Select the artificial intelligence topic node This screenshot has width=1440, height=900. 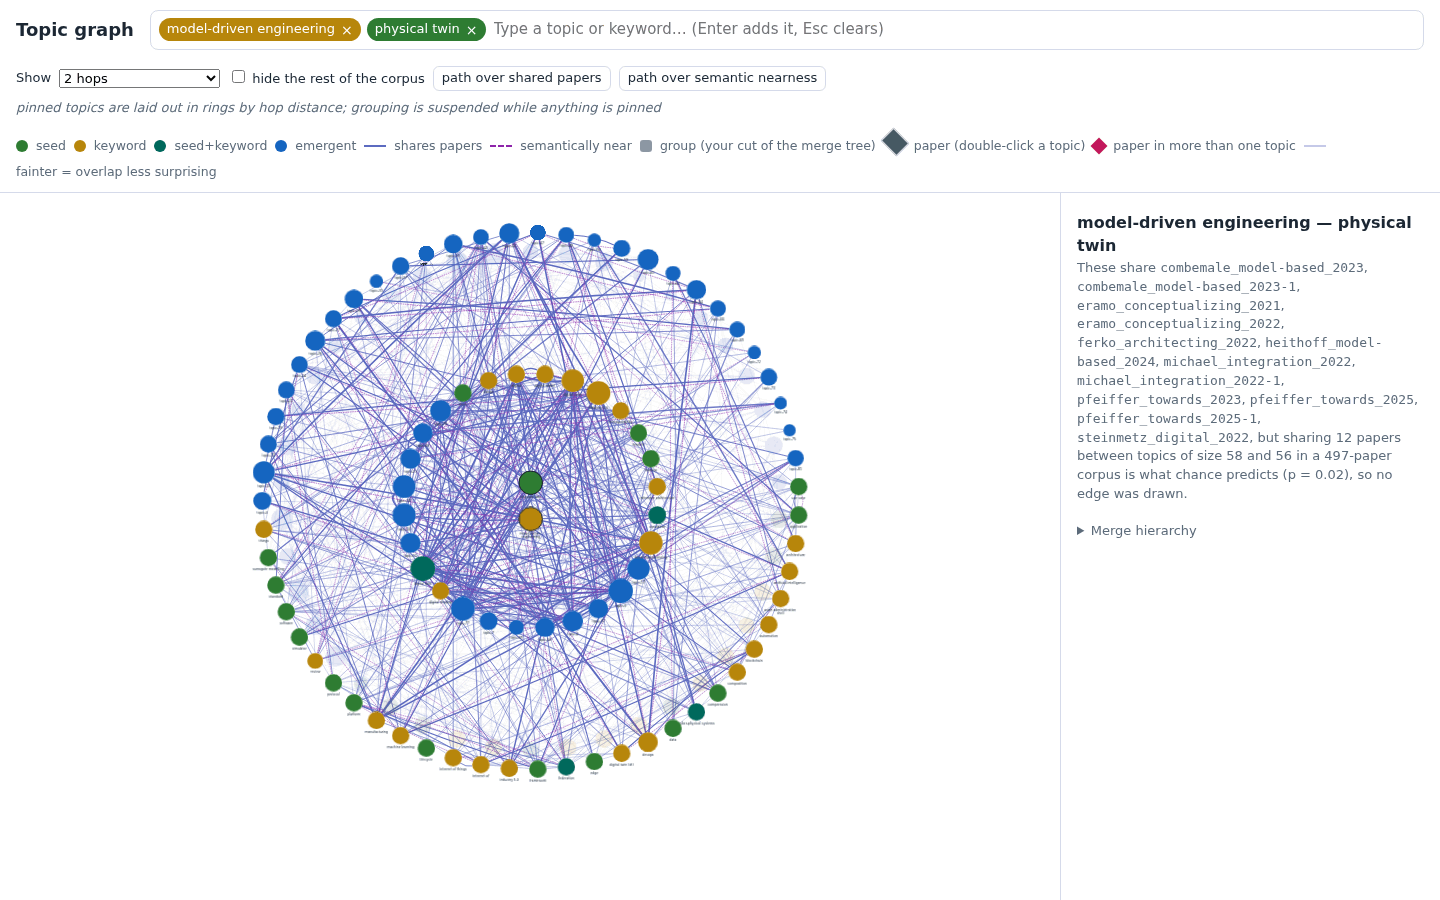[790, 571]
